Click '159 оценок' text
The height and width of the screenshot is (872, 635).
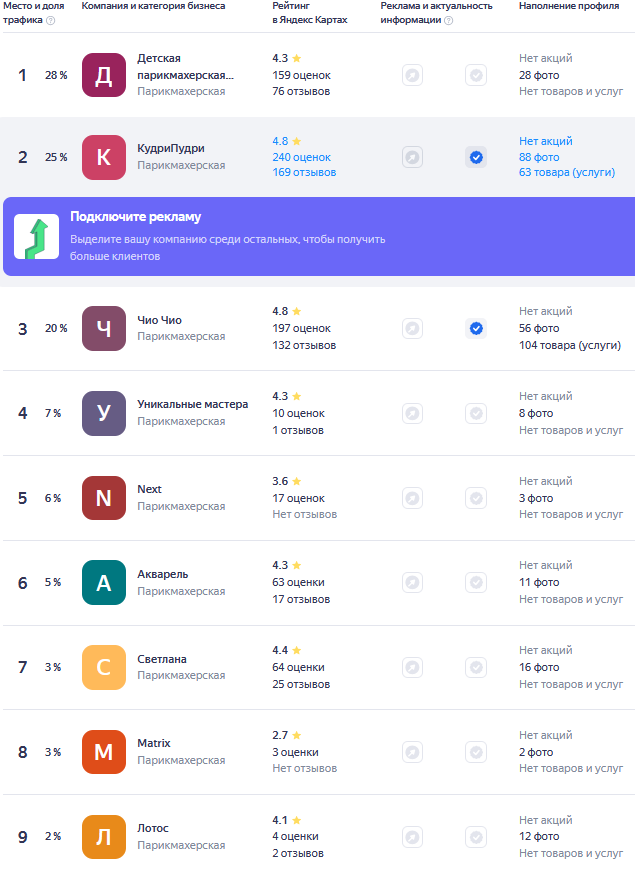pos(301,76)
